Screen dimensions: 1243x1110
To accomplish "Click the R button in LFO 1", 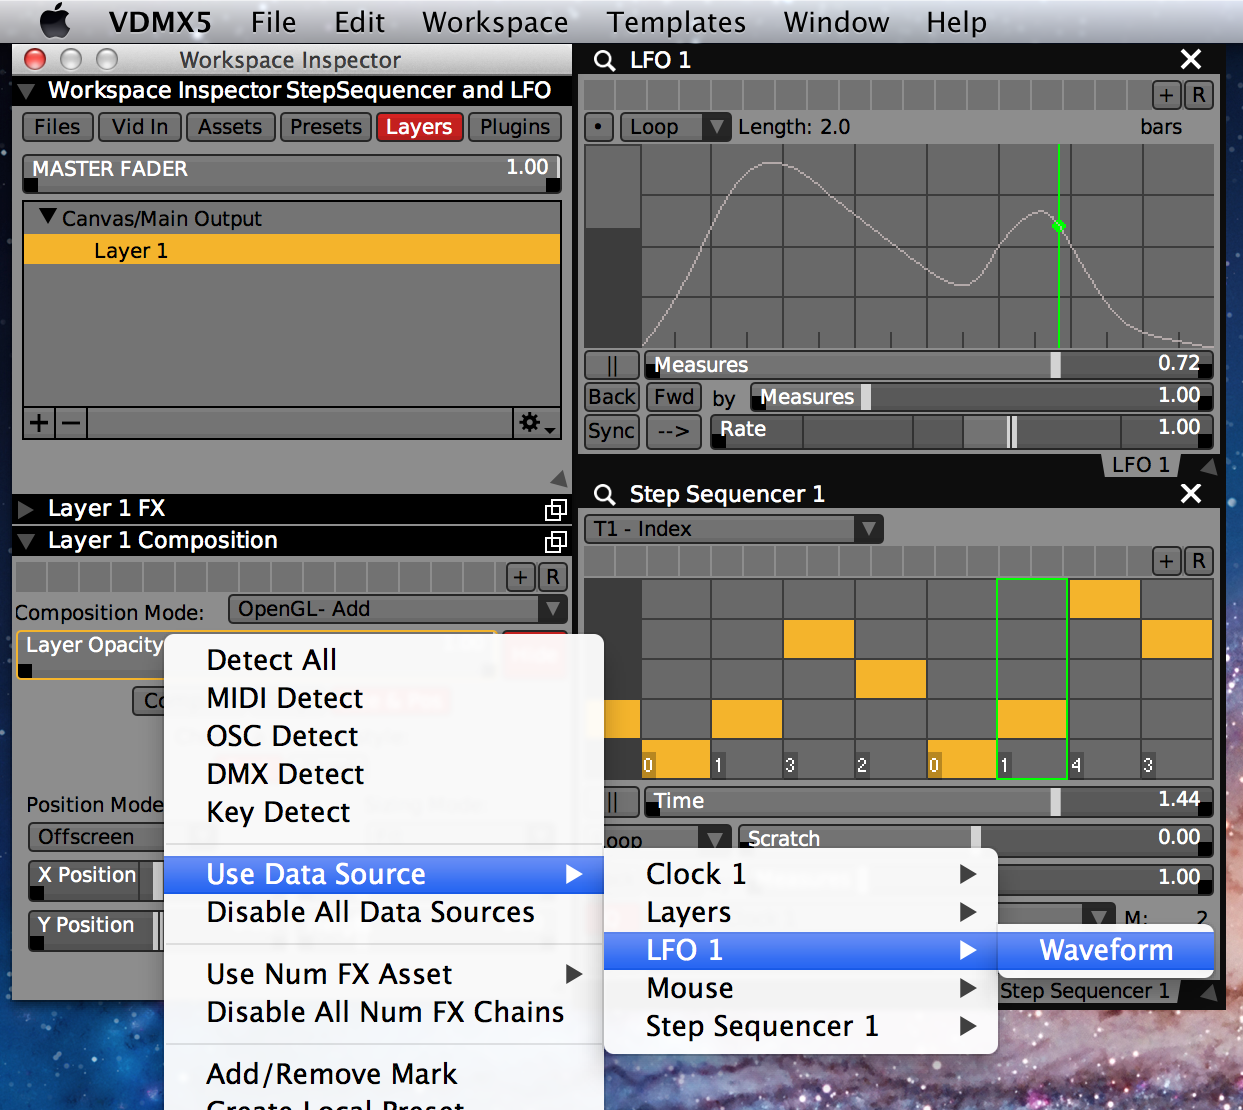I will click(1199, 95).
